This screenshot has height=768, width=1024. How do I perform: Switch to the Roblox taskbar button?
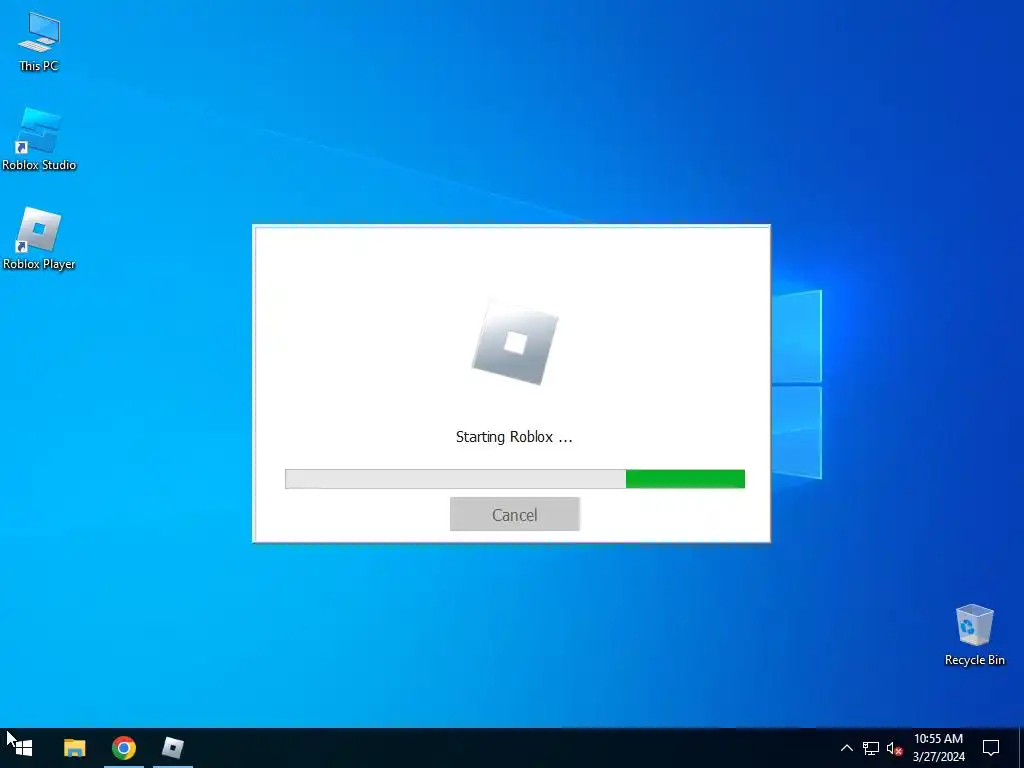[173, 748]
